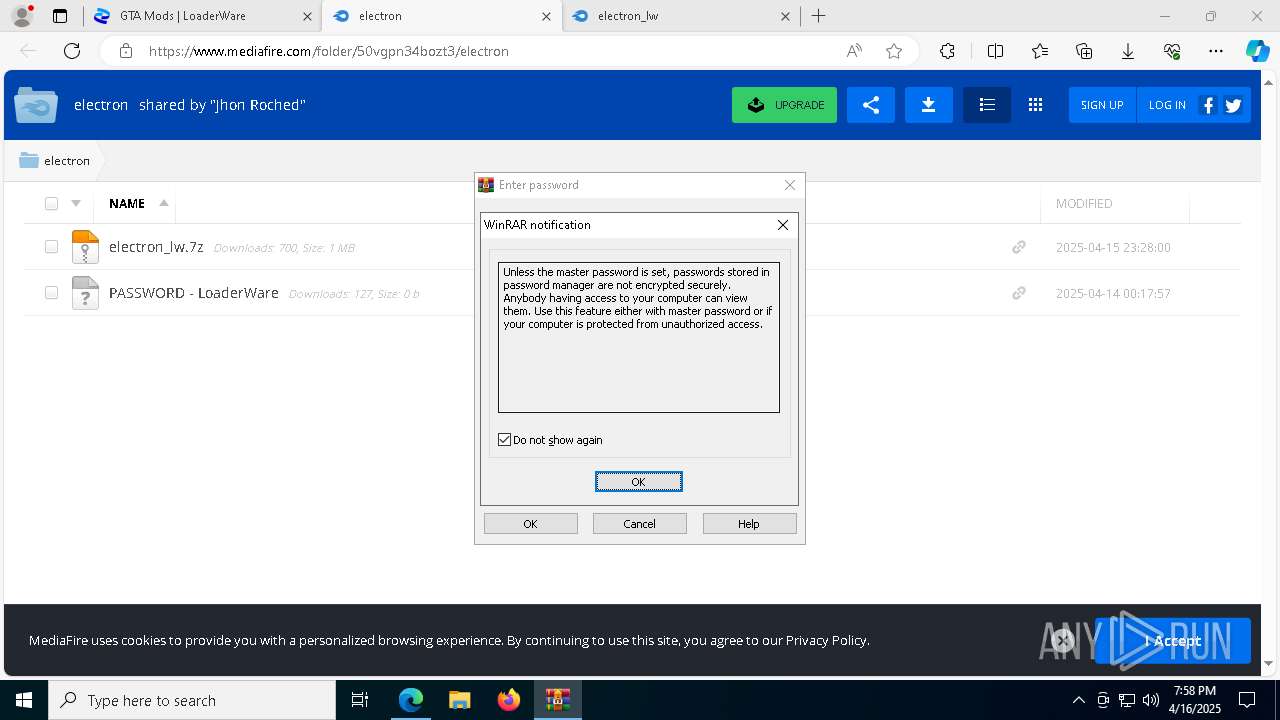Open File Explorer from the taskbar
Screen dimensions: 1280x720
(459, 700)
